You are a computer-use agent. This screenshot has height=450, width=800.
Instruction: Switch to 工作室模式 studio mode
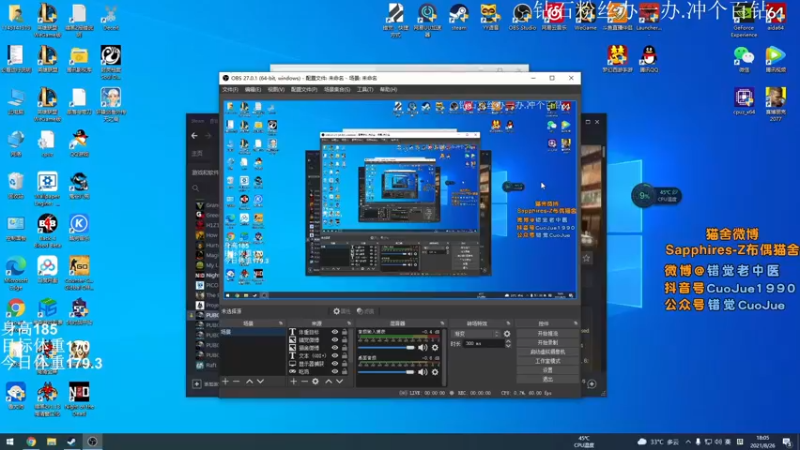547,361
